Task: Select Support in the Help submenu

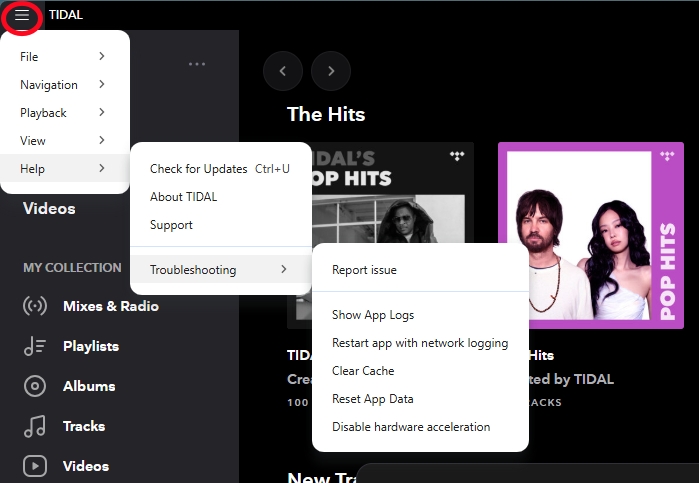Action: point(221,225)
